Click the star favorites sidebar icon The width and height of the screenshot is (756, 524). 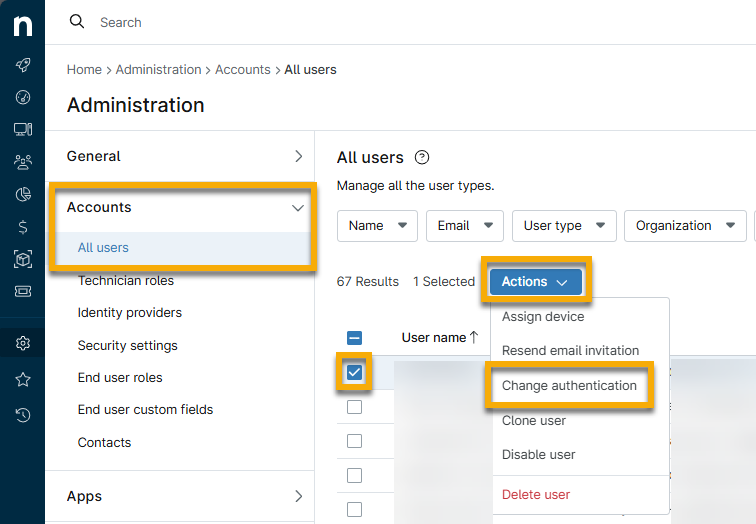(x=22, y=380)
